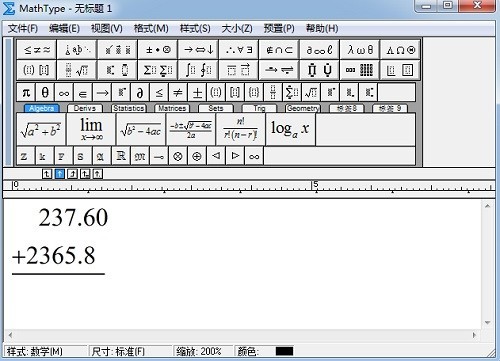Open the labeled arrow templates palette
Image resolution: width=500 pixels, height=361 pixels.
(x=279, y=70)
